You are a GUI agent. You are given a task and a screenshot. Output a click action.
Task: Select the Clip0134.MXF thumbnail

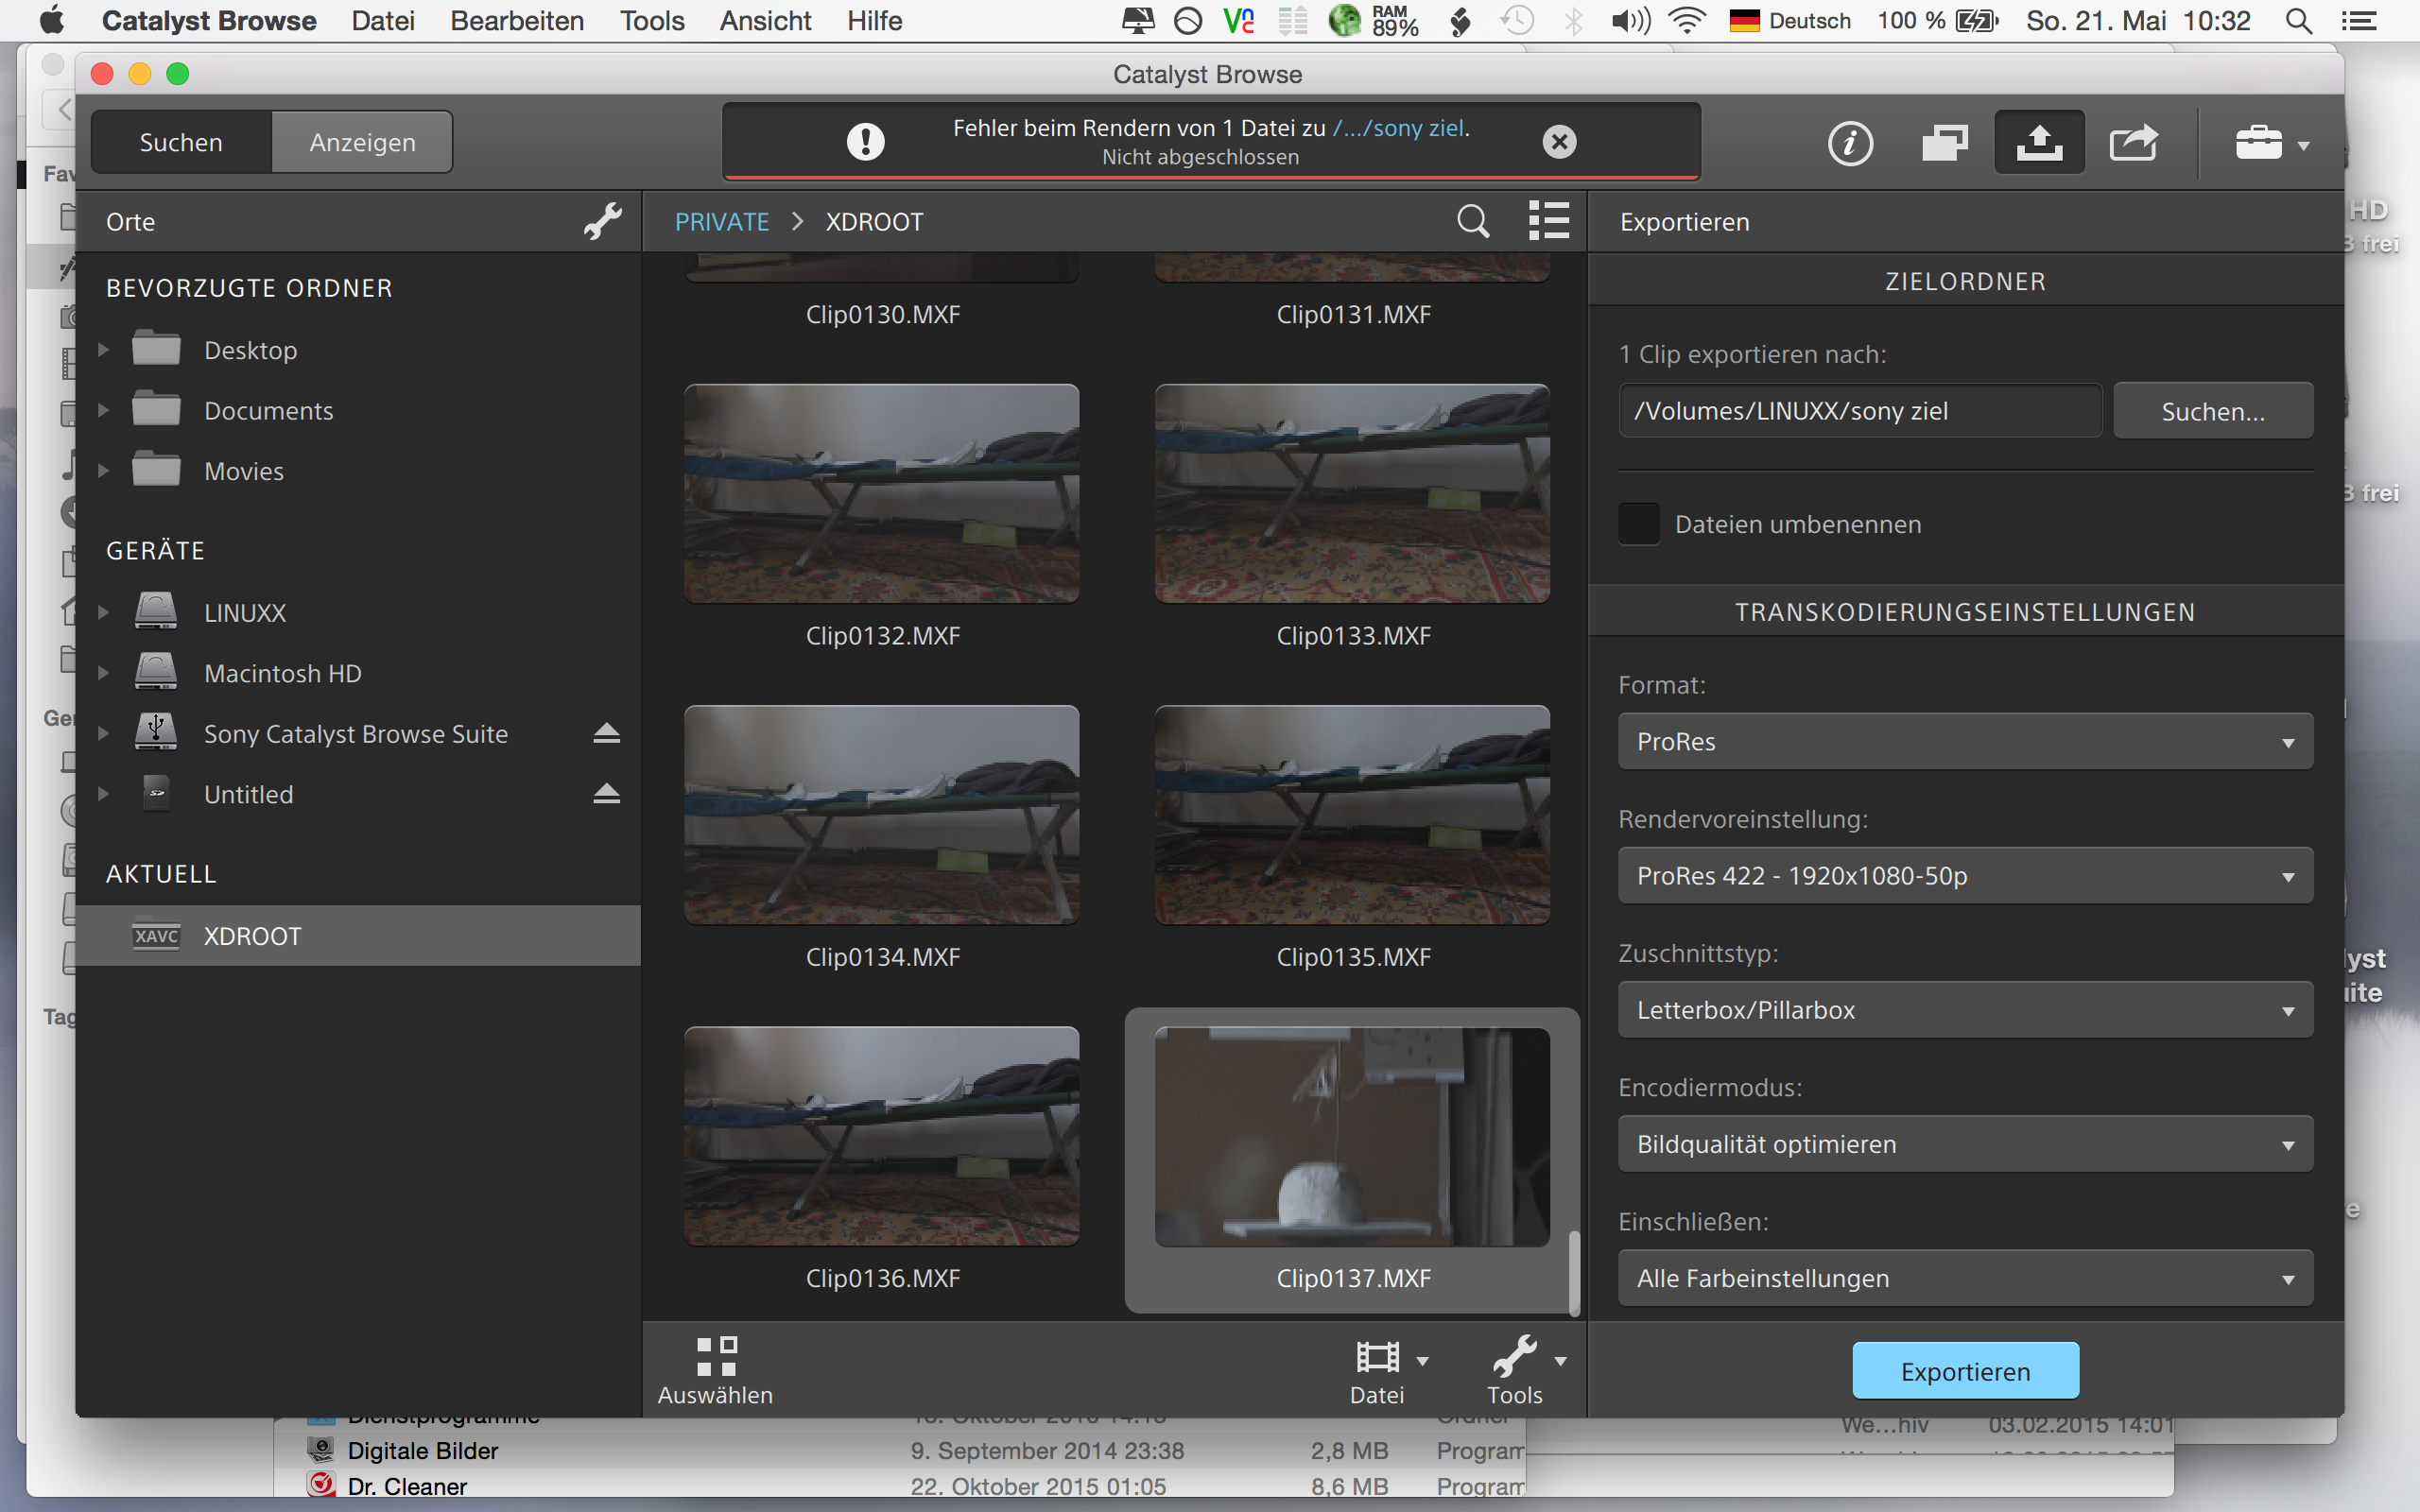click(x=881, y=815)
